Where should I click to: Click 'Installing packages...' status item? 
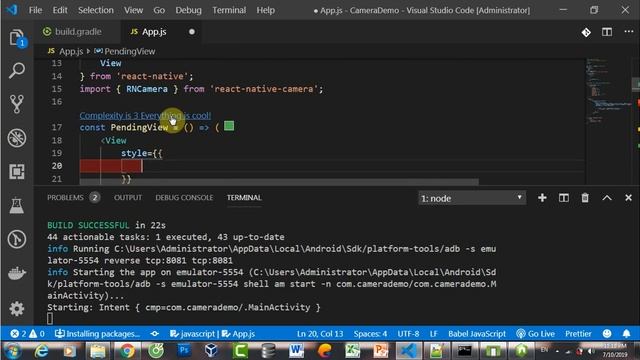(x=98, y=334)
